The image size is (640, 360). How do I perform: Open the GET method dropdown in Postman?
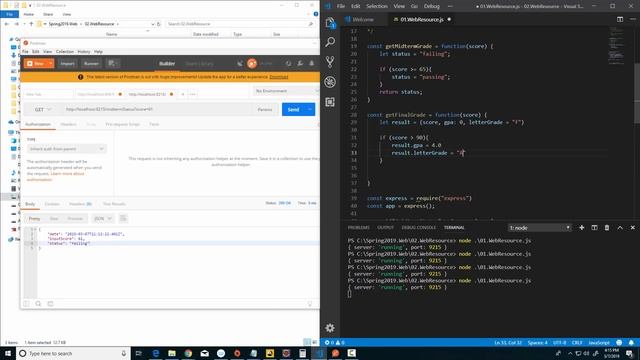(42, 109)
